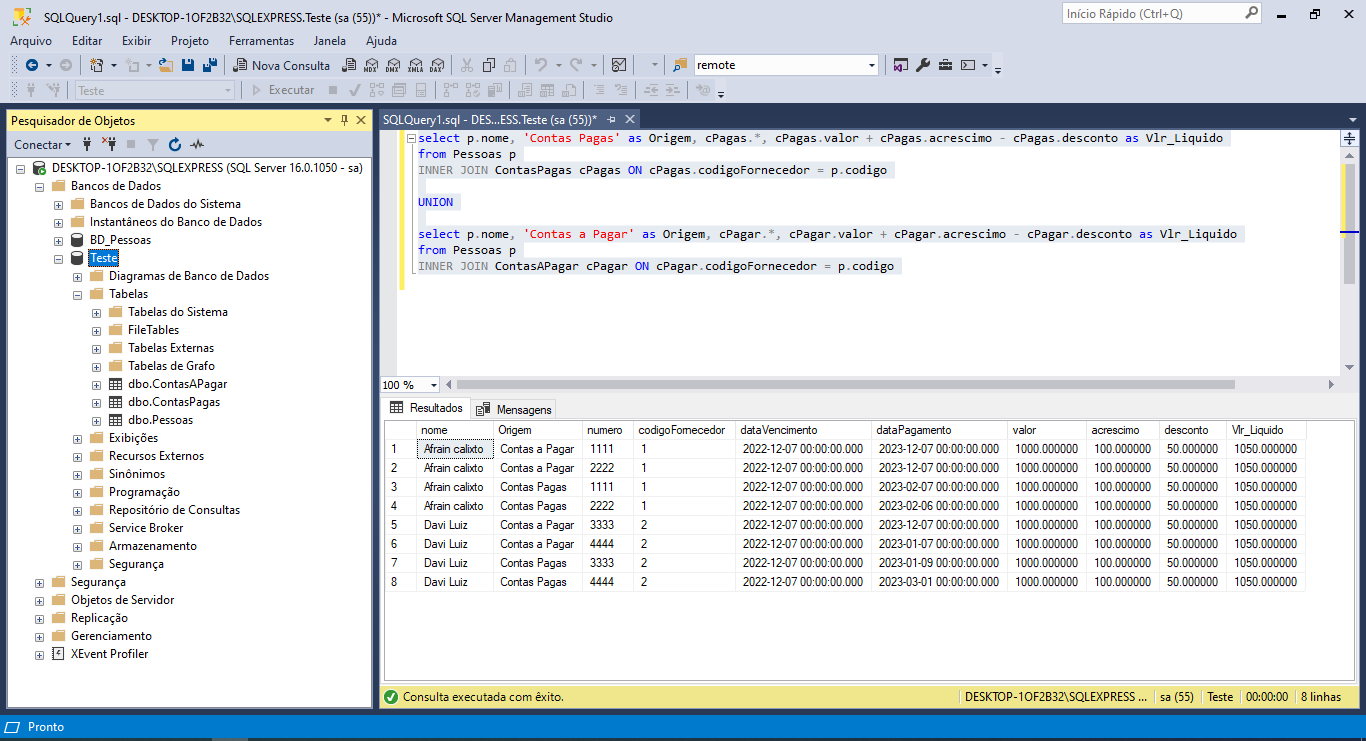
Task: Click the Activity Monitor icon in Object Explorer toolbar
Action: (x=195, y=145)
